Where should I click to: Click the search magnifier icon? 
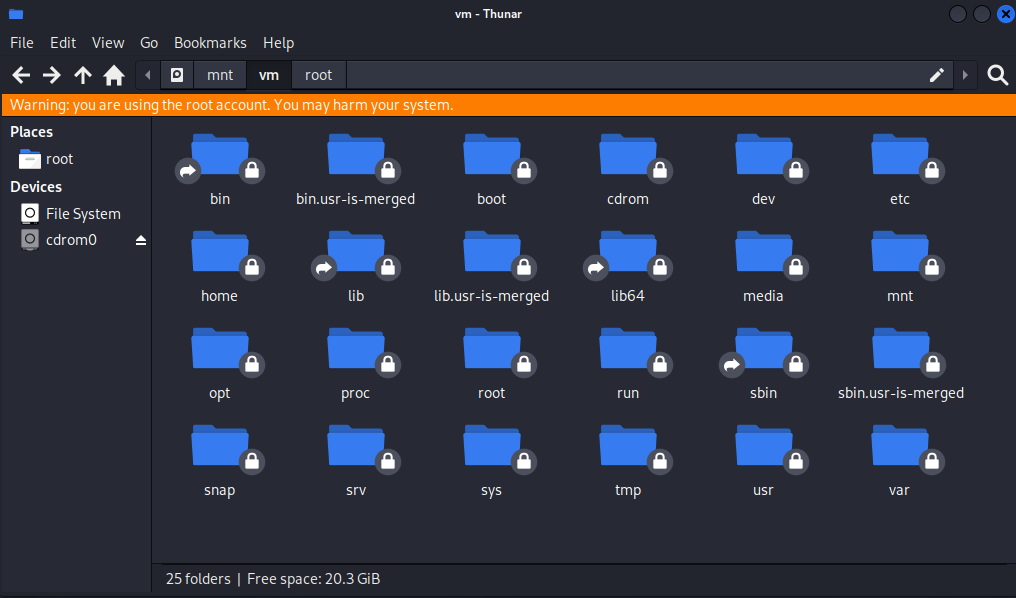pos(997,75)
